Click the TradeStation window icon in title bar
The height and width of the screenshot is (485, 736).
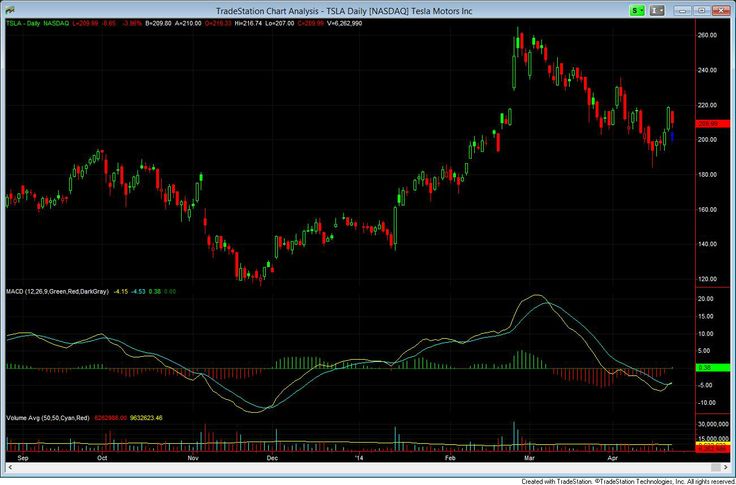(10, 10)
